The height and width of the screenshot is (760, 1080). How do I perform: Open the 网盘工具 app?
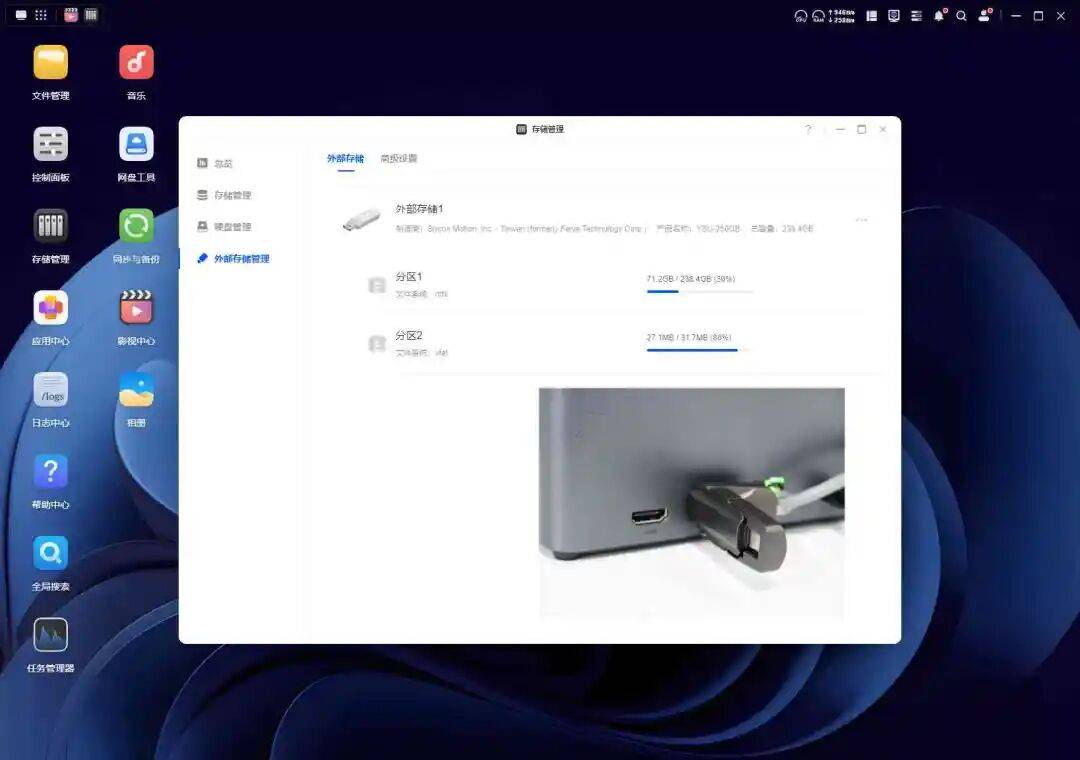click(136, 145)
